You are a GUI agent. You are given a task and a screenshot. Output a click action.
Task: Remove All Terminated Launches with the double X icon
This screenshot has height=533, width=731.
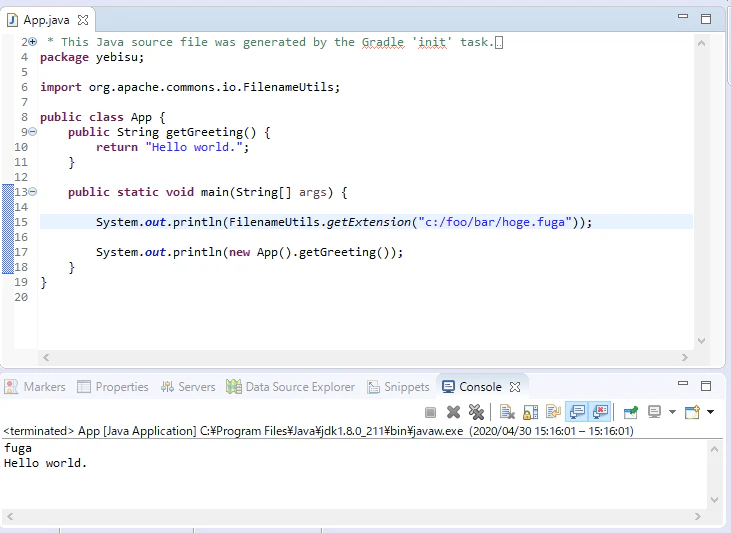point(476,412)
